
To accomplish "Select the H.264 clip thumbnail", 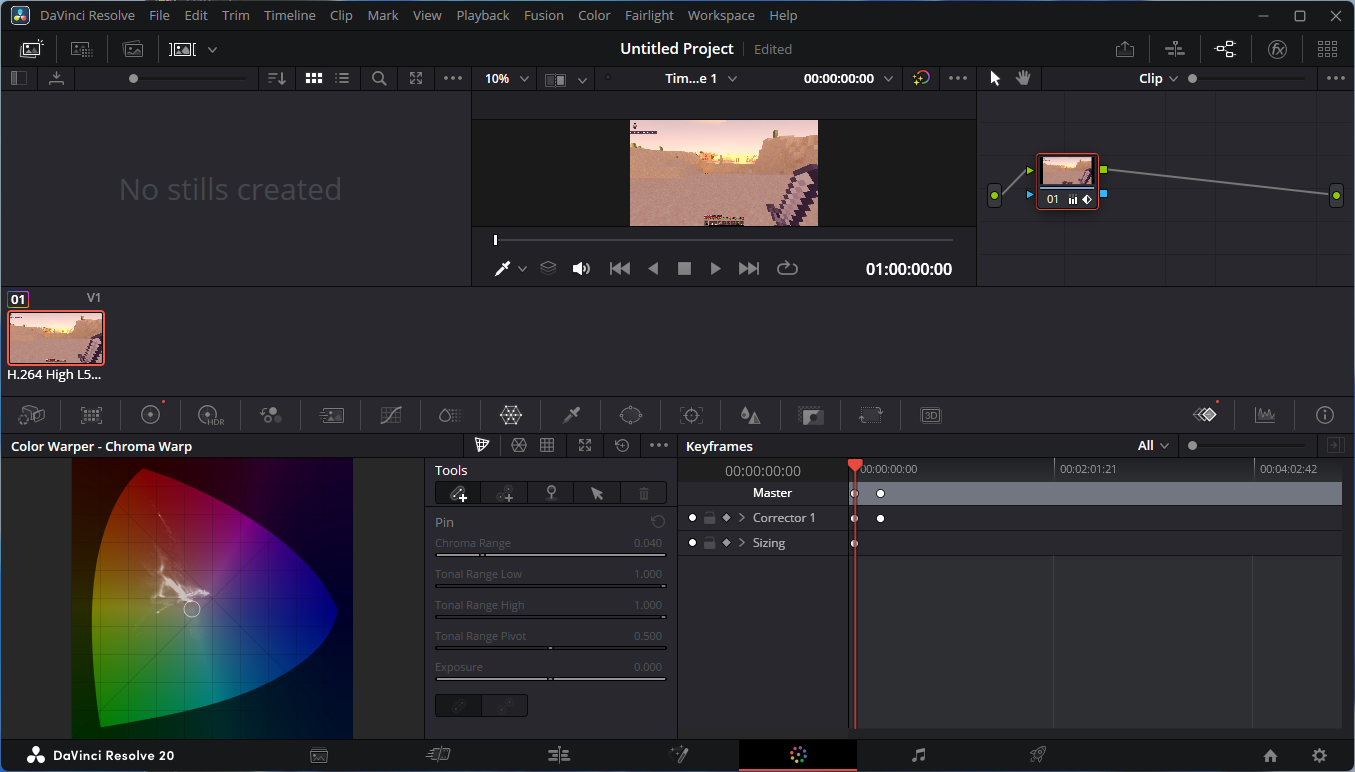I will tap(56, 337).
